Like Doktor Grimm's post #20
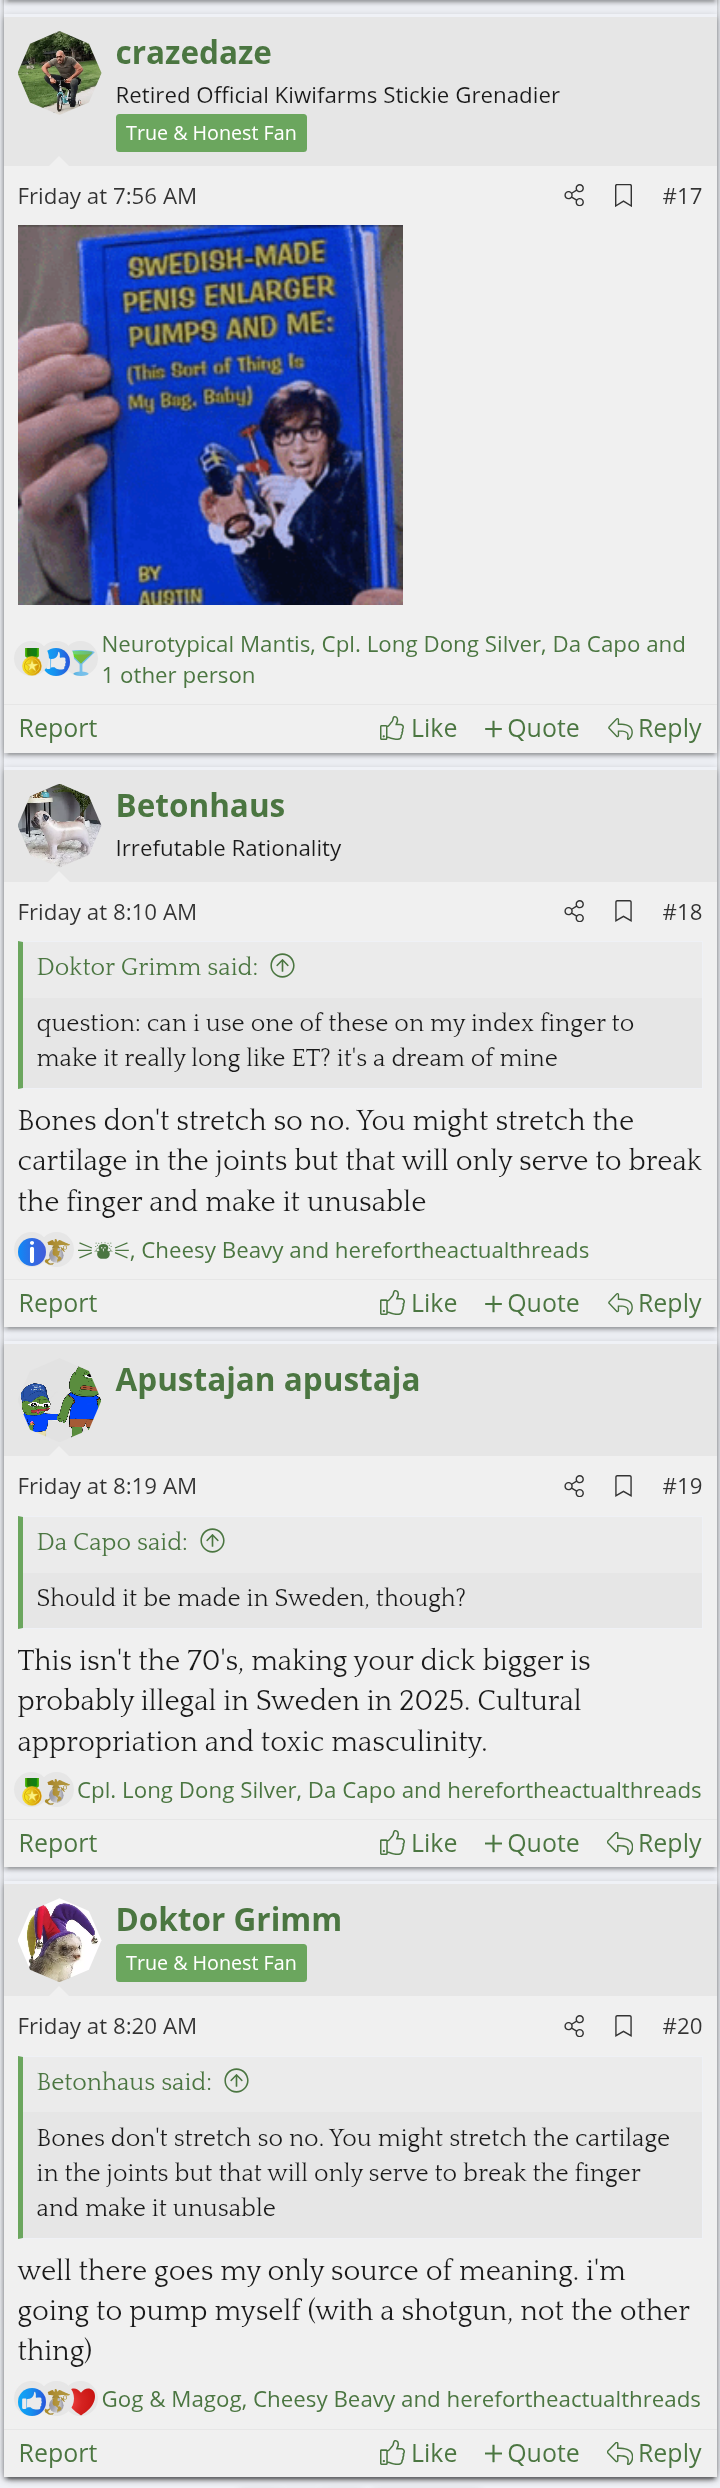This screenshot has height=2488, width=720. click(x=418, y=2453)
